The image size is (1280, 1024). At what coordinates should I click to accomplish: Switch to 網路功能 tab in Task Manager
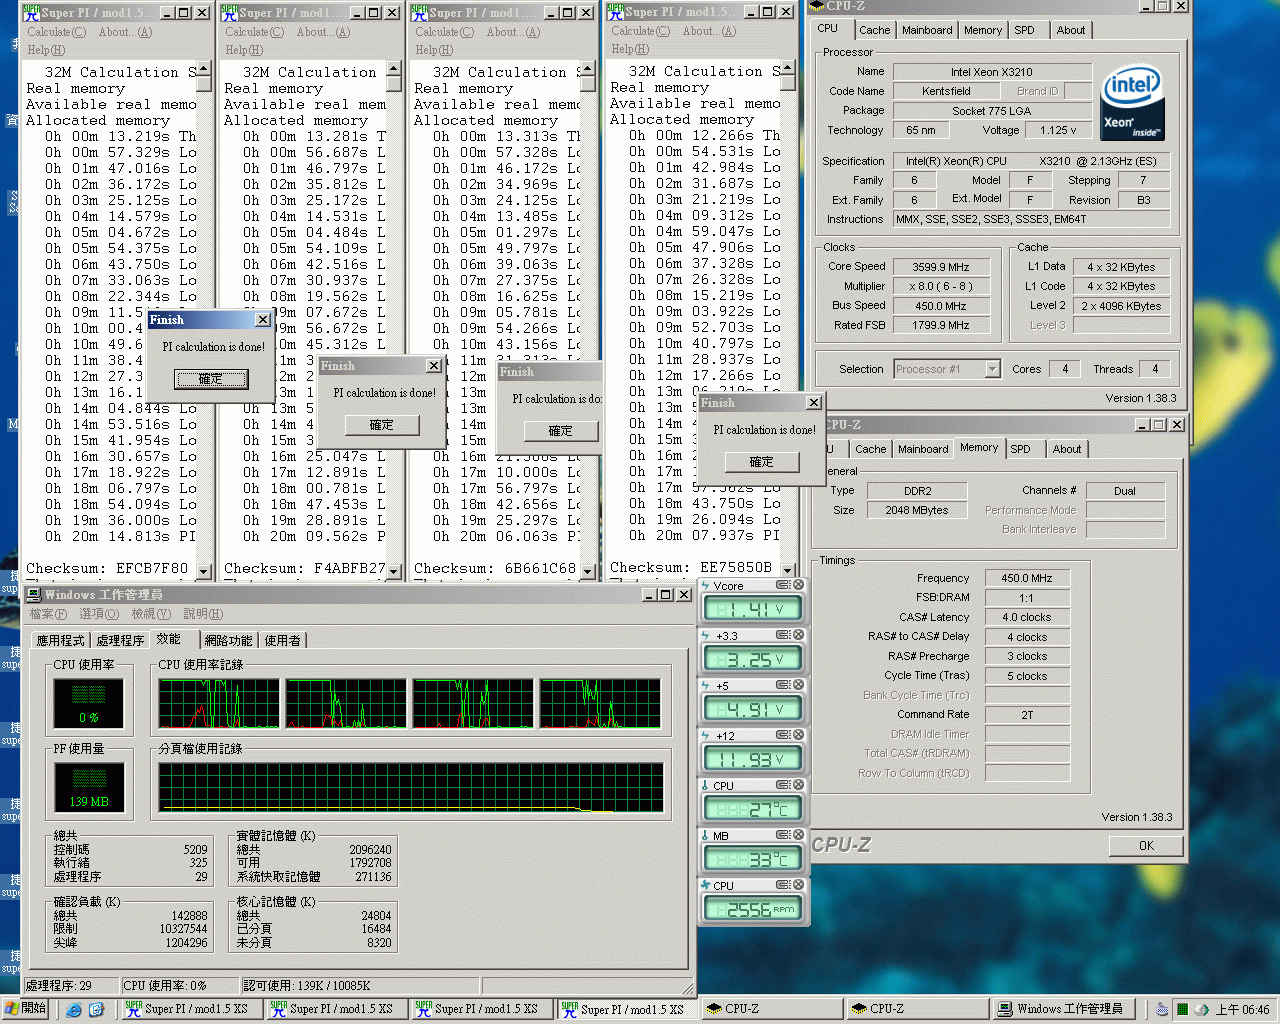point(229,640)
